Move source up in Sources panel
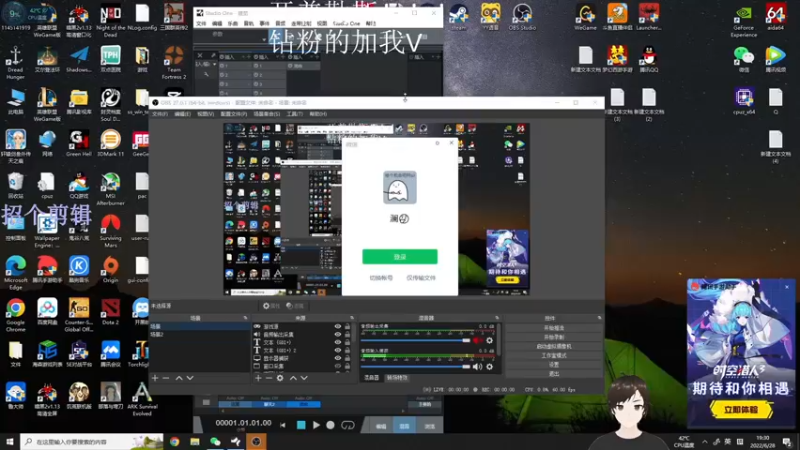The width and height of the screenshot is (800, 450). 293,378
